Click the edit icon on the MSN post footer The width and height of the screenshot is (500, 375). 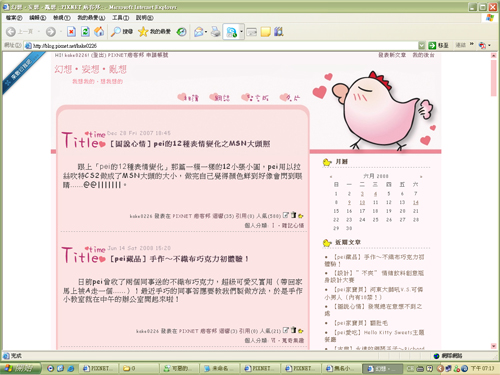[x=286, y=215]
